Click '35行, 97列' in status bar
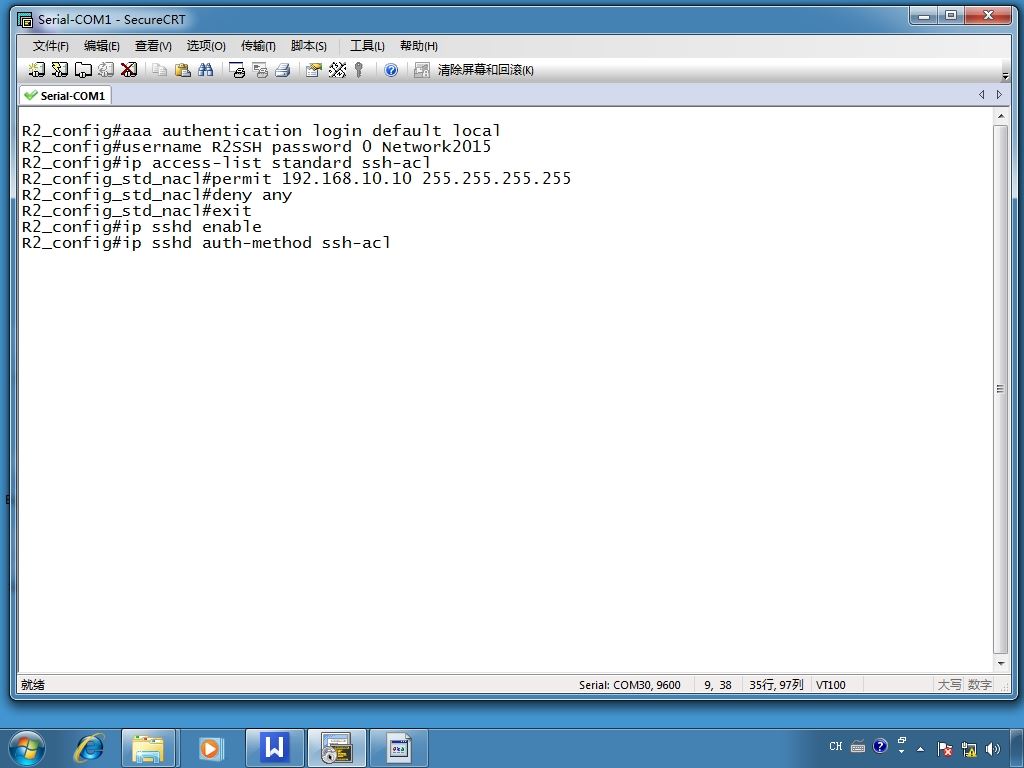The width and height of the screenshot is (1024, 768). [x=776, y=685]
